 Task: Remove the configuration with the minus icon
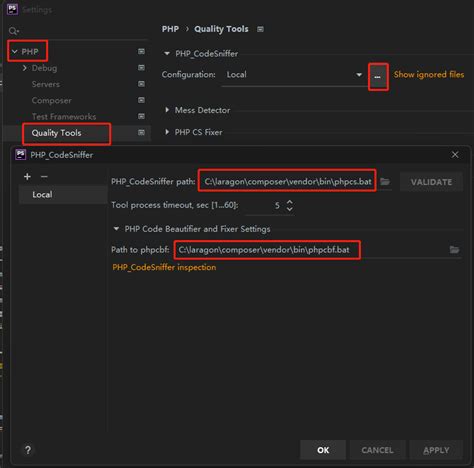[44, 176]
